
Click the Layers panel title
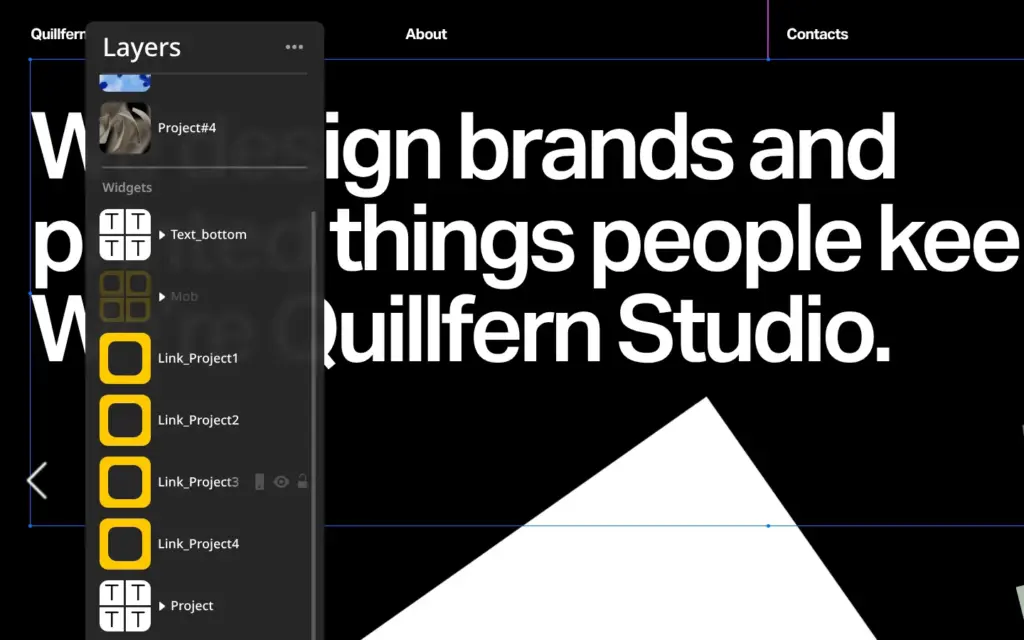142,48
